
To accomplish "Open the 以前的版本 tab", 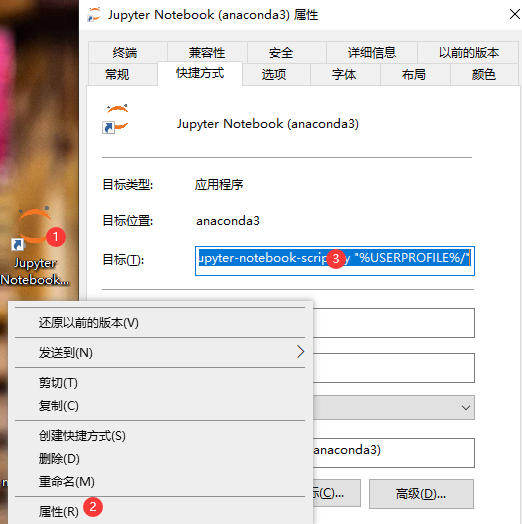I will 469,52.
